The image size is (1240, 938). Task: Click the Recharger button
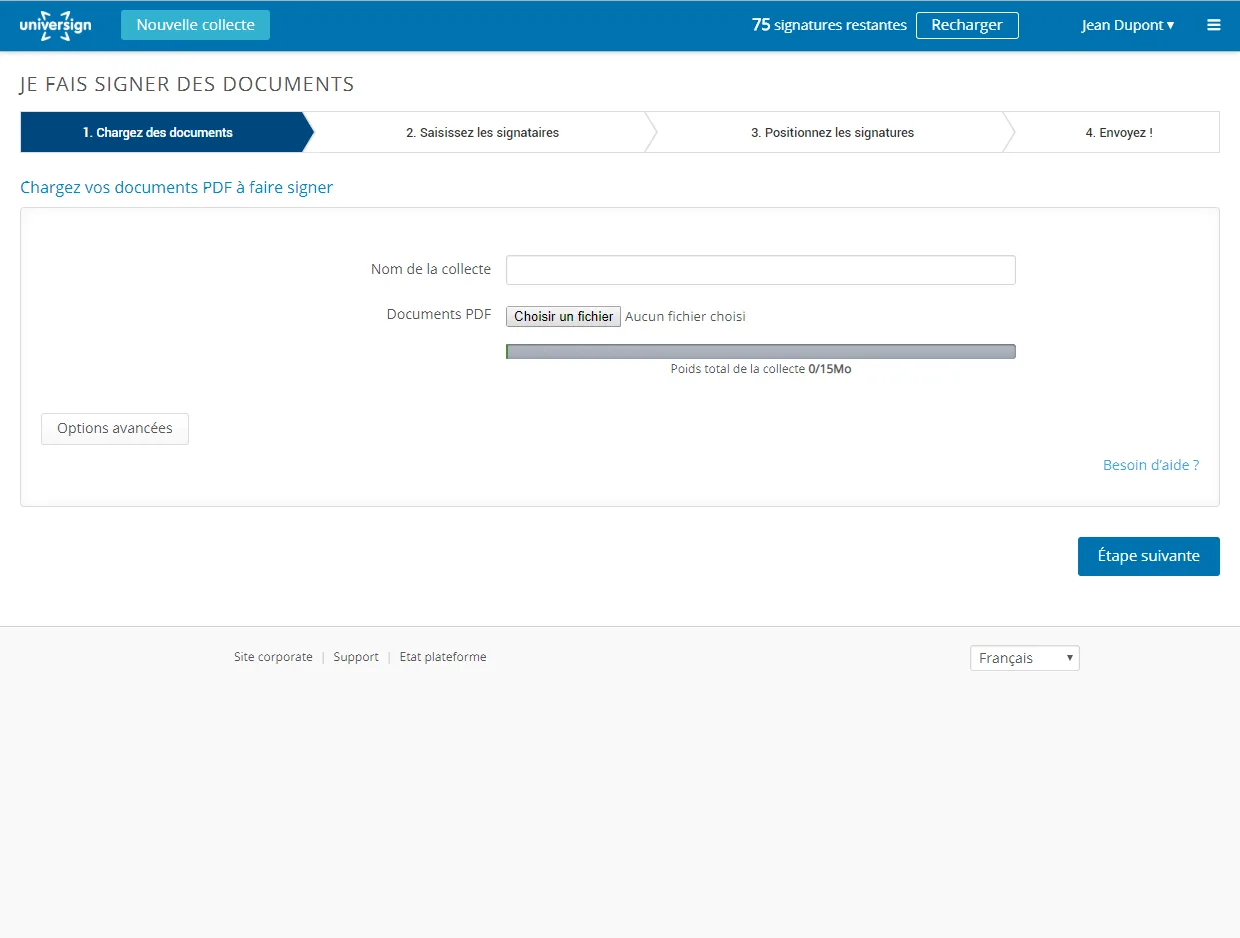(x=967, y=25)
